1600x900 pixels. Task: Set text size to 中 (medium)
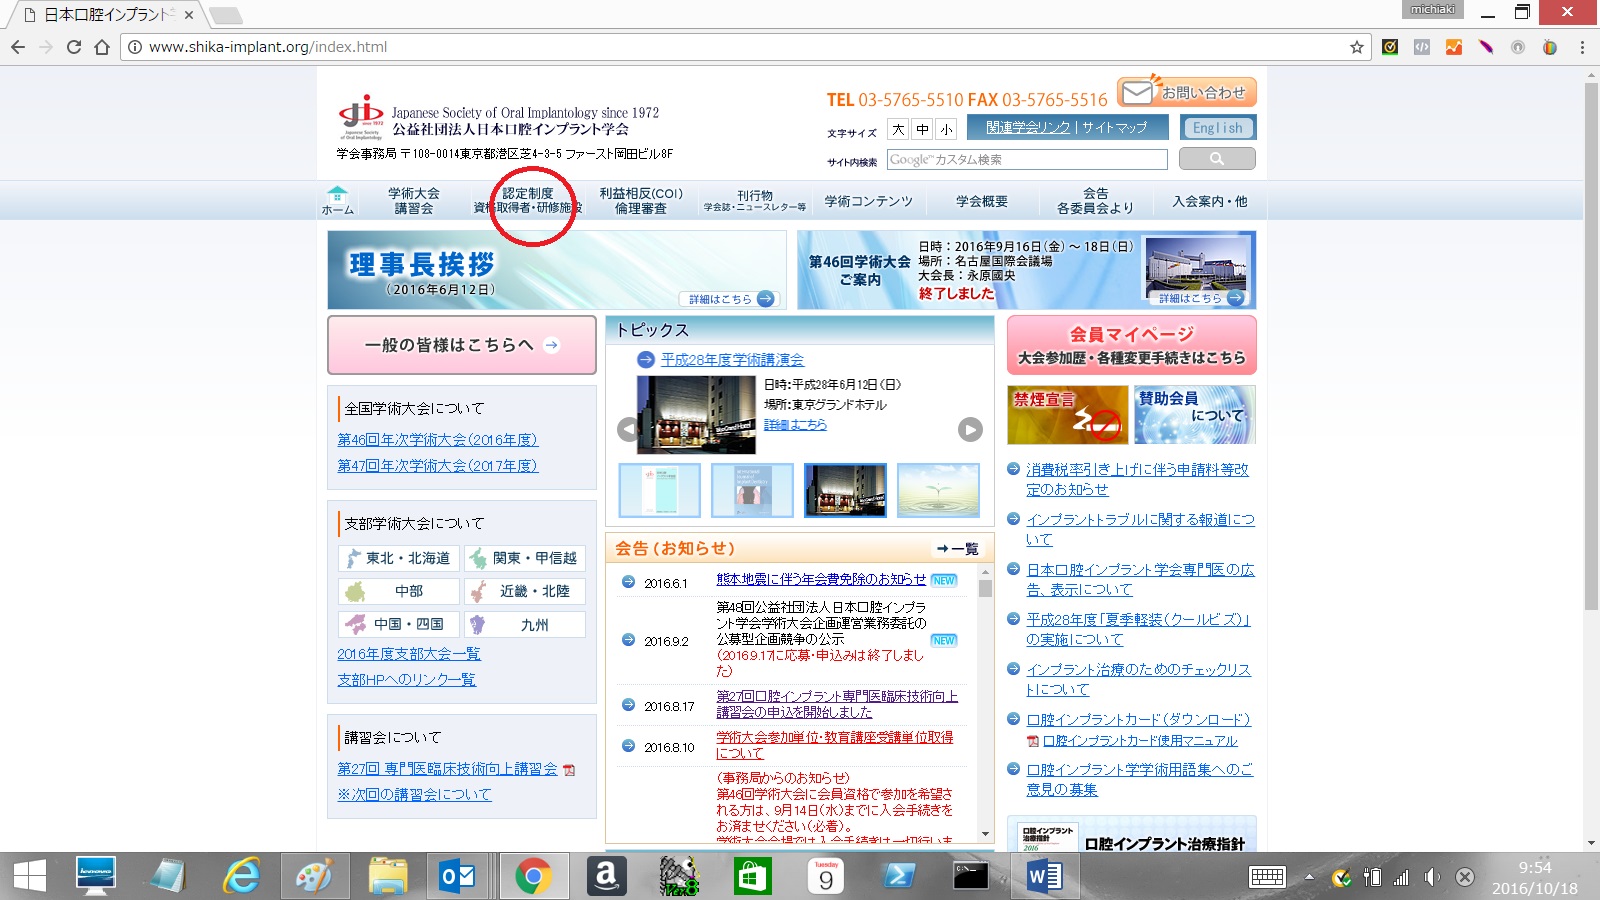[922, 129]
